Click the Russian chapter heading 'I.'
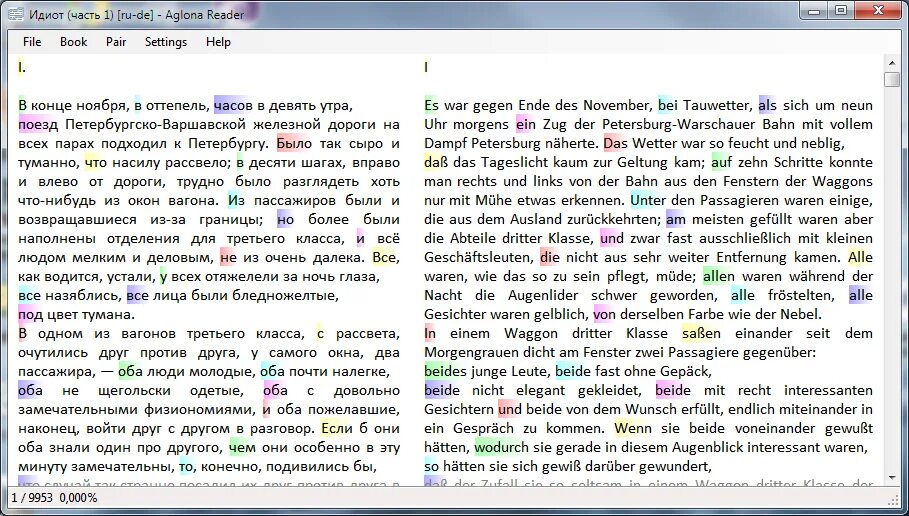The height and width of the screenshot is (516, 909). 22,67
